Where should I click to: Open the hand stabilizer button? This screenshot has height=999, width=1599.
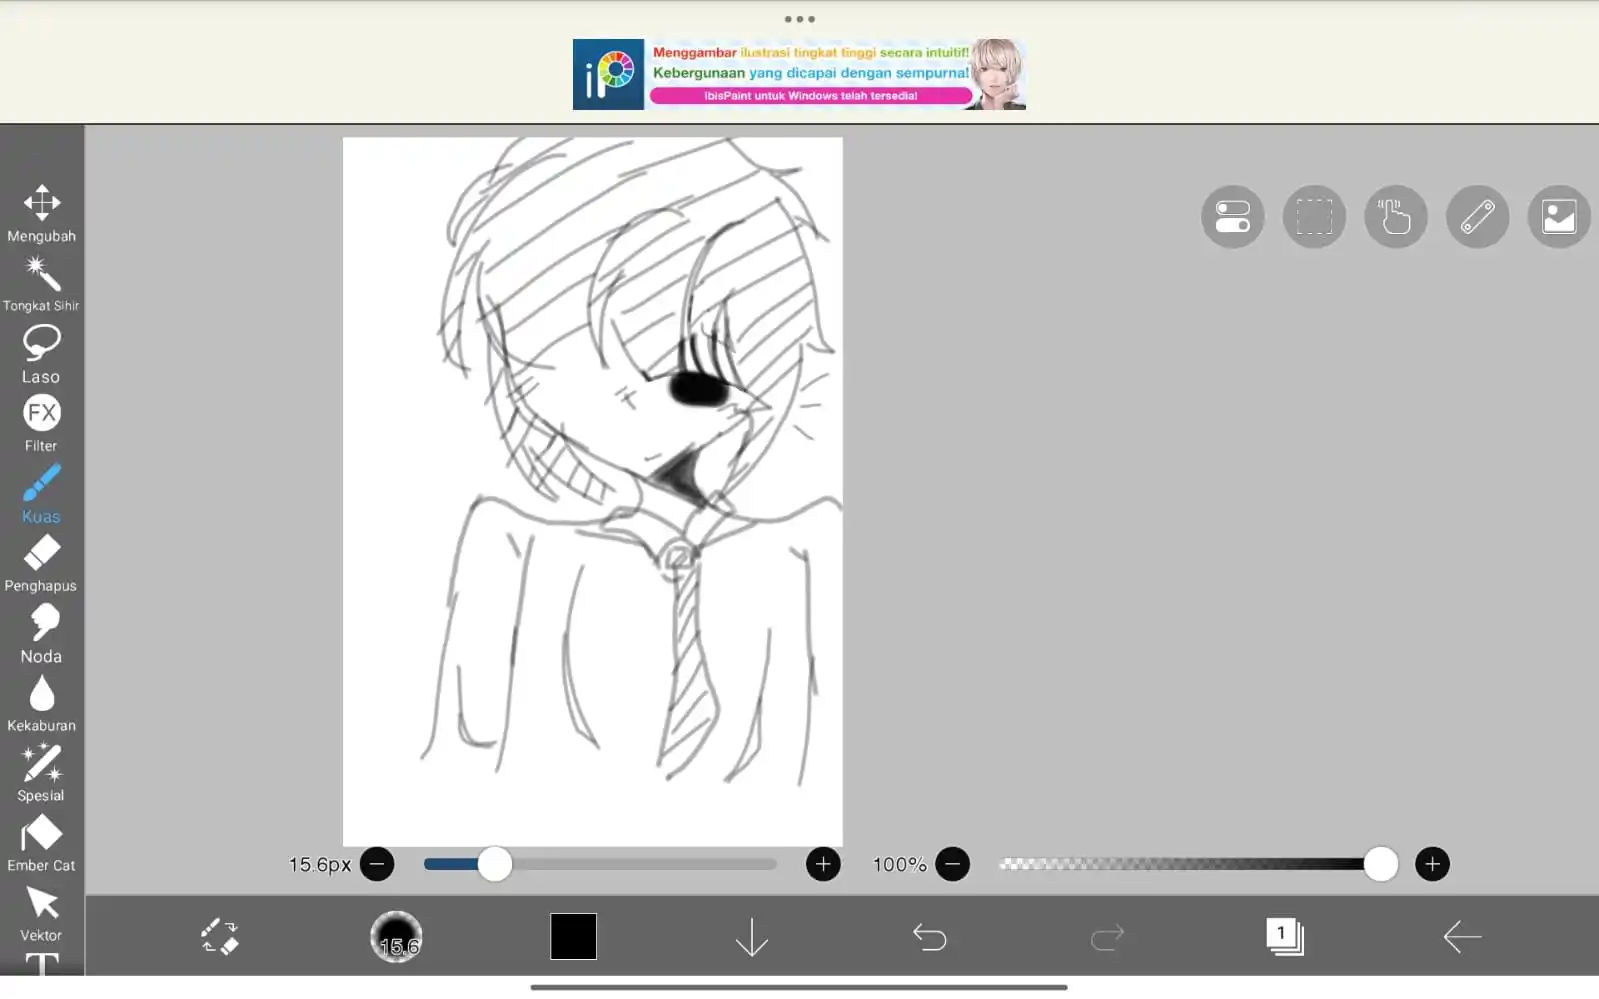pos(1396,217)
